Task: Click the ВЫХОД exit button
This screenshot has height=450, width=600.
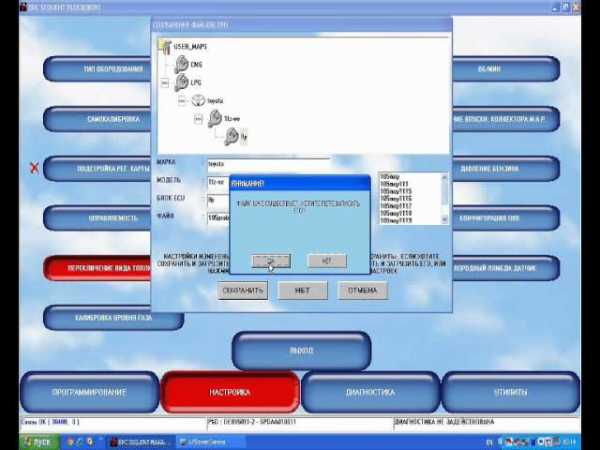Action: [x=300, y=351]
